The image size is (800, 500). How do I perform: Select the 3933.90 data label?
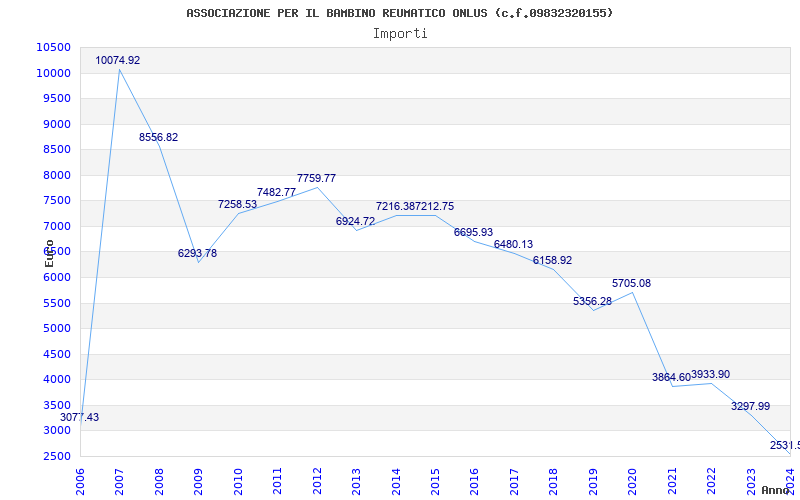coord(710,374)
